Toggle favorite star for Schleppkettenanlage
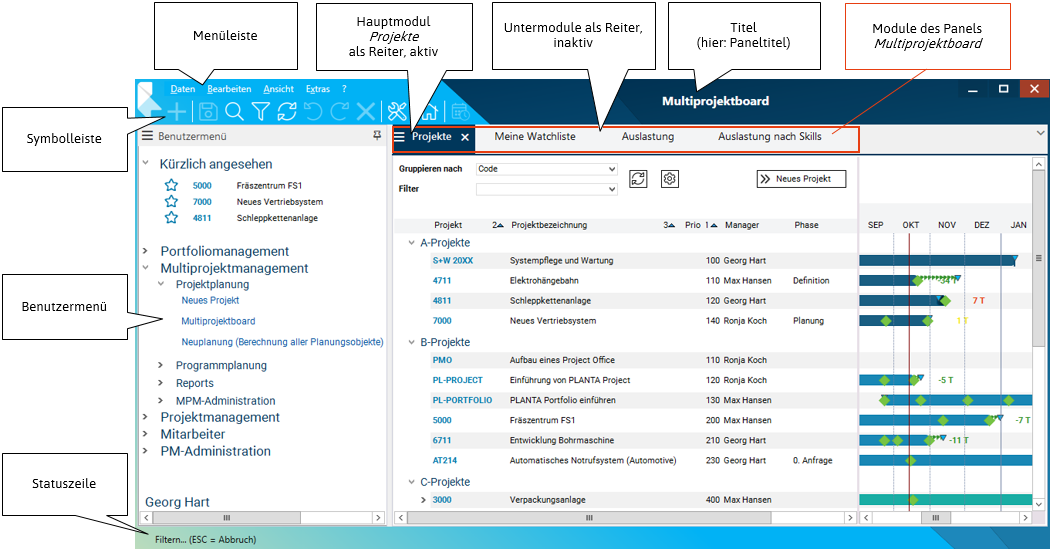This screenshot has width=1050, height=549. [x=171, y=218]
